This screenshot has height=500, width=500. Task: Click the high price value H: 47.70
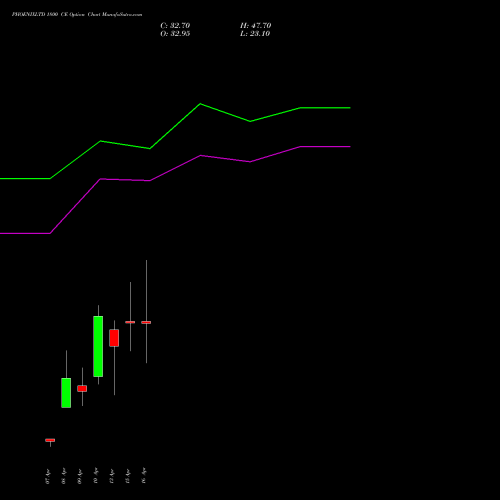pos(255,26)
